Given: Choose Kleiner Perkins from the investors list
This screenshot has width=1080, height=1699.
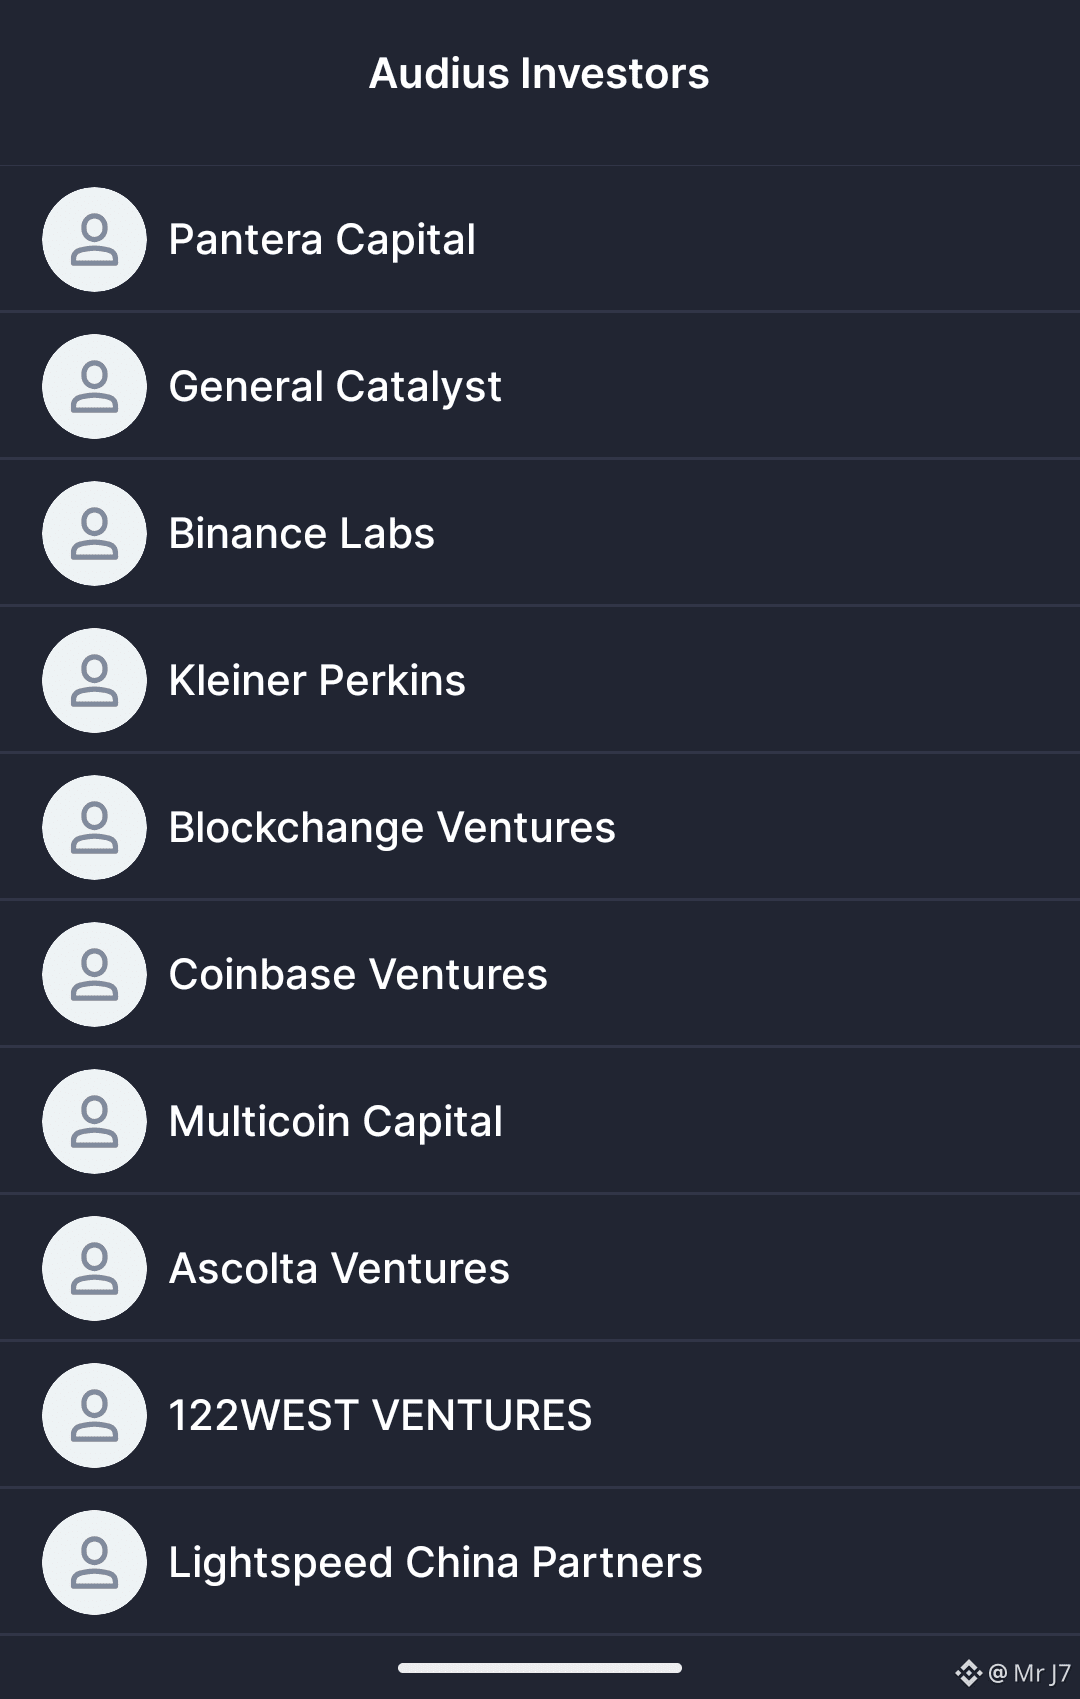Looking at the screenshot, I should (540, 681).
